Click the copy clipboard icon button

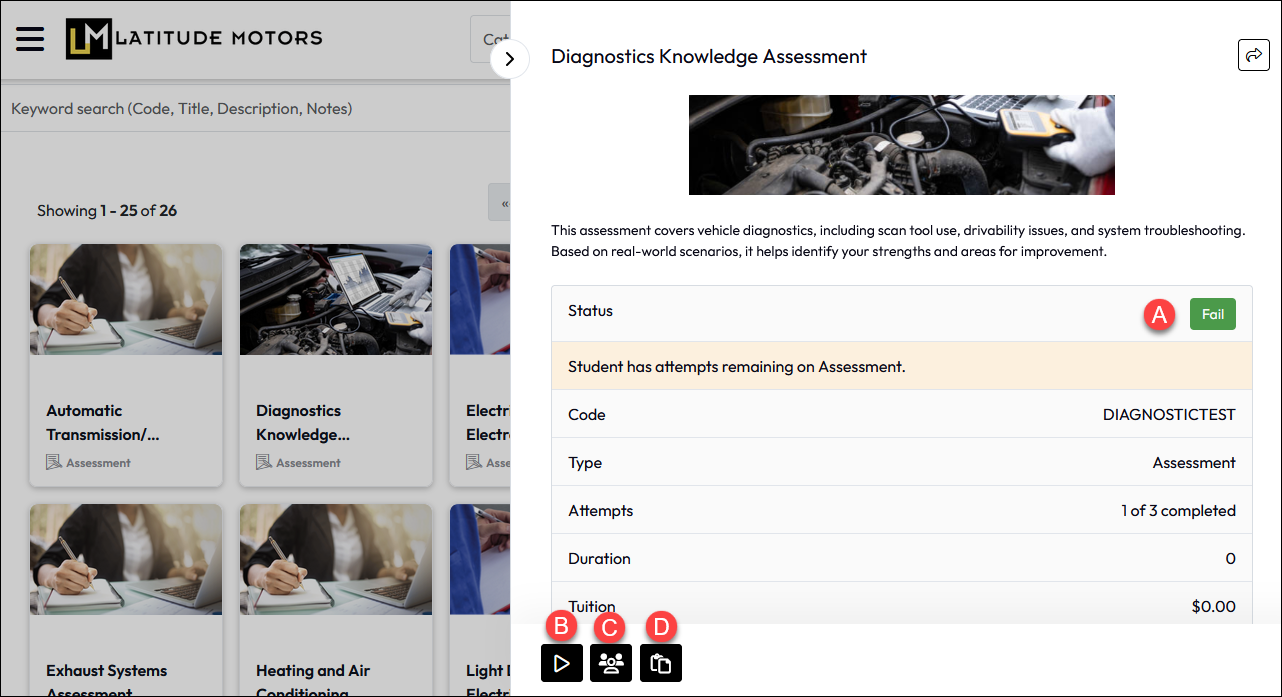coord(660,663)
